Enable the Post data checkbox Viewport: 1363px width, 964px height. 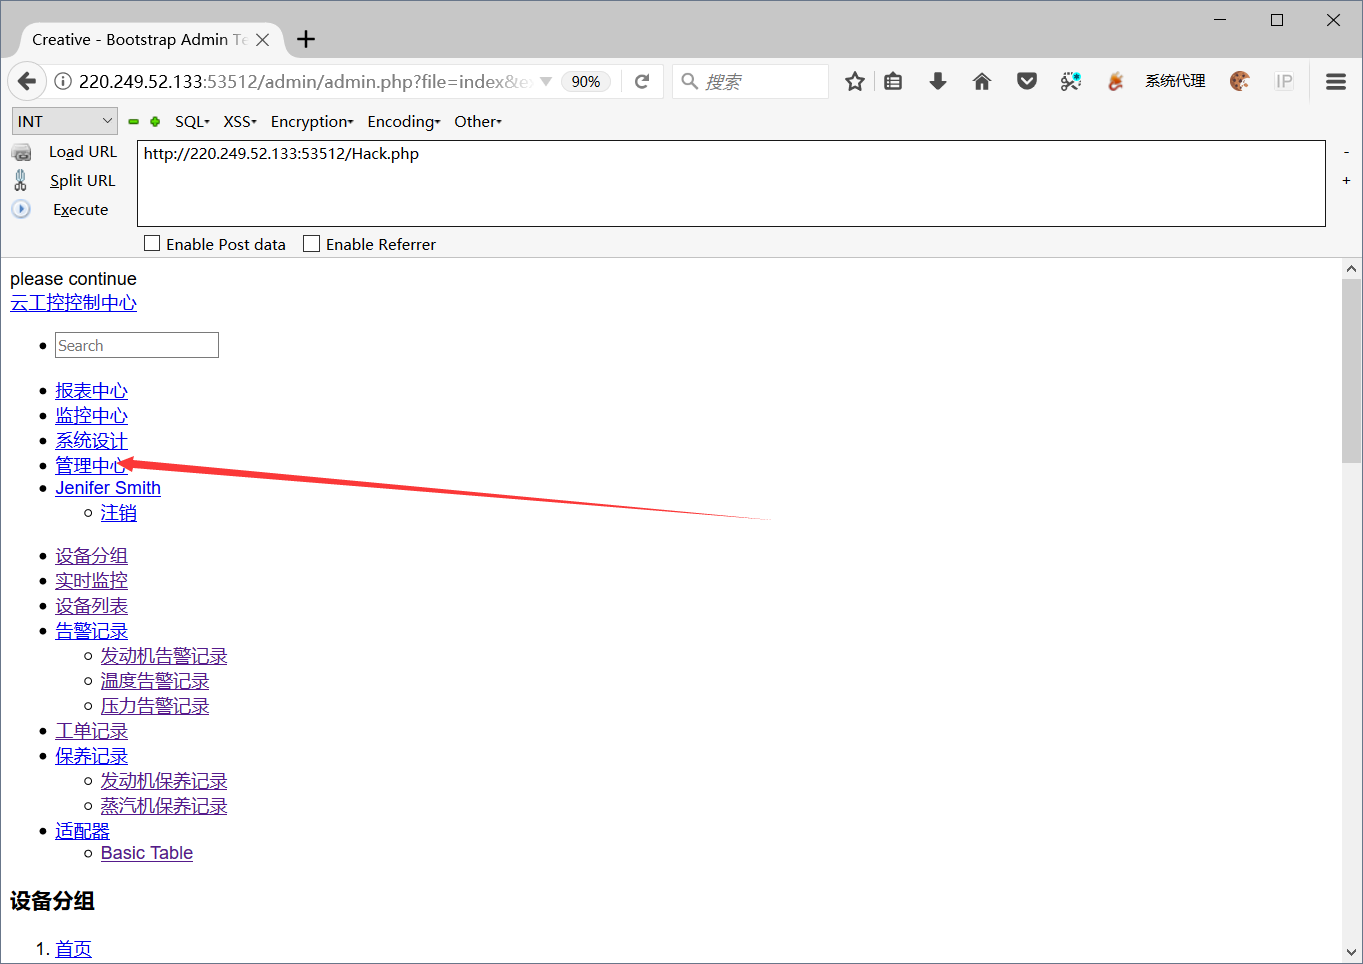coord(151,243)
